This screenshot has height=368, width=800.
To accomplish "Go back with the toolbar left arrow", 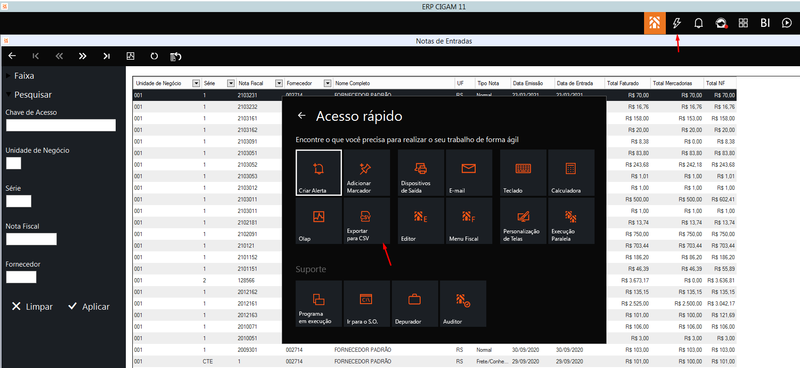I will click(x=12, y=56).
